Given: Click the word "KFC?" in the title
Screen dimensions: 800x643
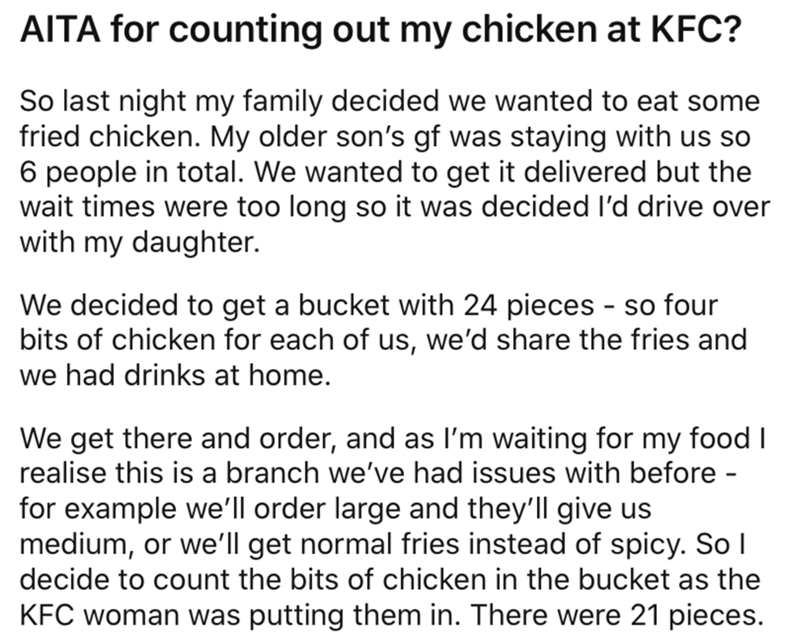Looking at the screenshot, I should (x=696, y=30).
